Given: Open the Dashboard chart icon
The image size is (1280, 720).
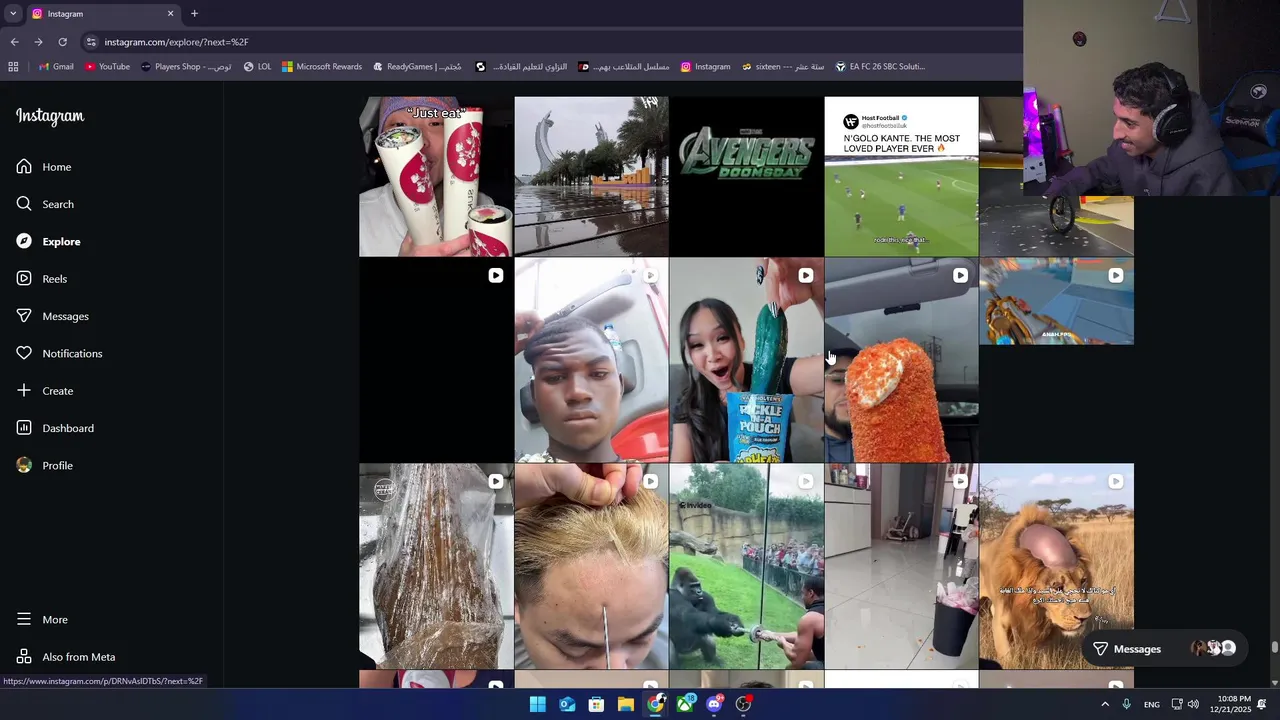Looking at the screenshot, I should [x=24, y=428].
